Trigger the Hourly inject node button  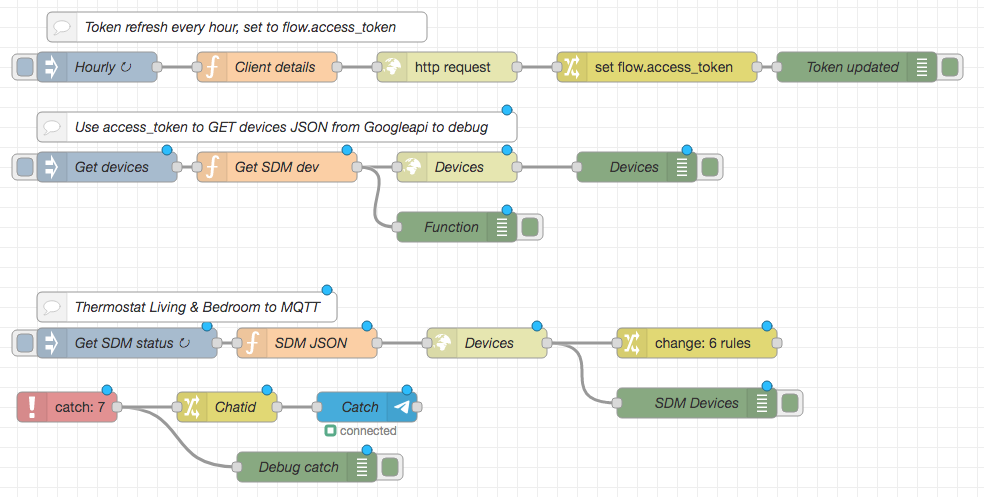pos(24,67)
